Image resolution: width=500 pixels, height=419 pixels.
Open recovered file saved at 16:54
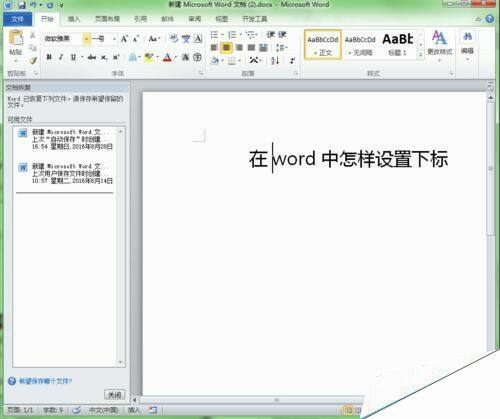(x=66, y=139)
